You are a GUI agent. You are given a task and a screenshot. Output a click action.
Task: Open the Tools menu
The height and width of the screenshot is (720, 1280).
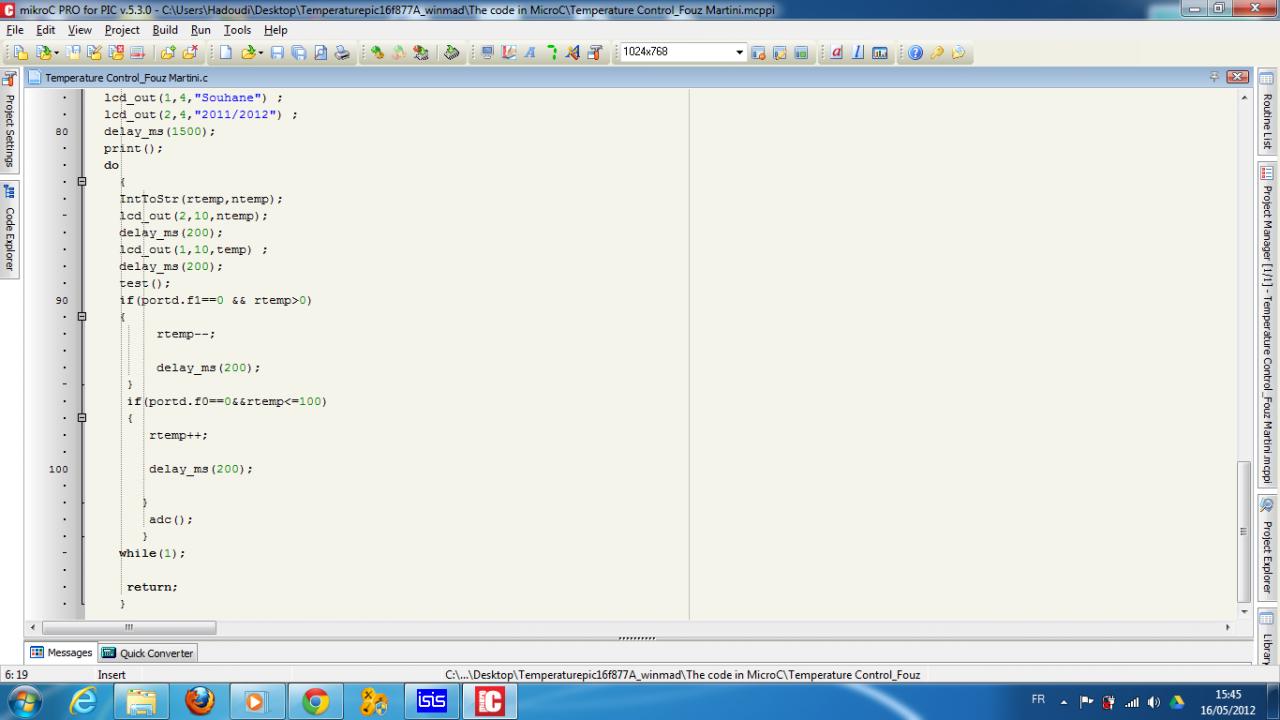[x=237, y=30]
